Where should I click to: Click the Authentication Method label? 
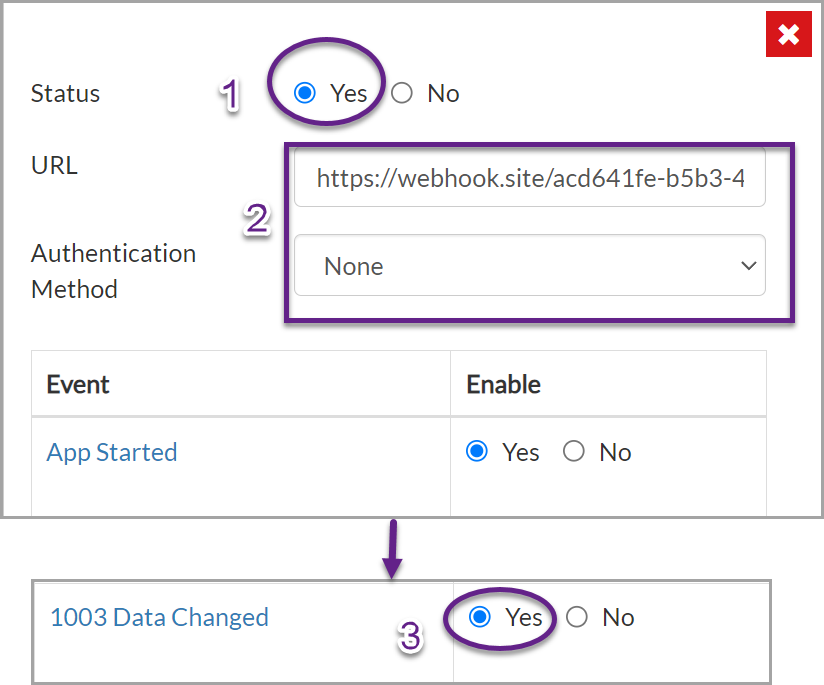[x=114, y=271]
